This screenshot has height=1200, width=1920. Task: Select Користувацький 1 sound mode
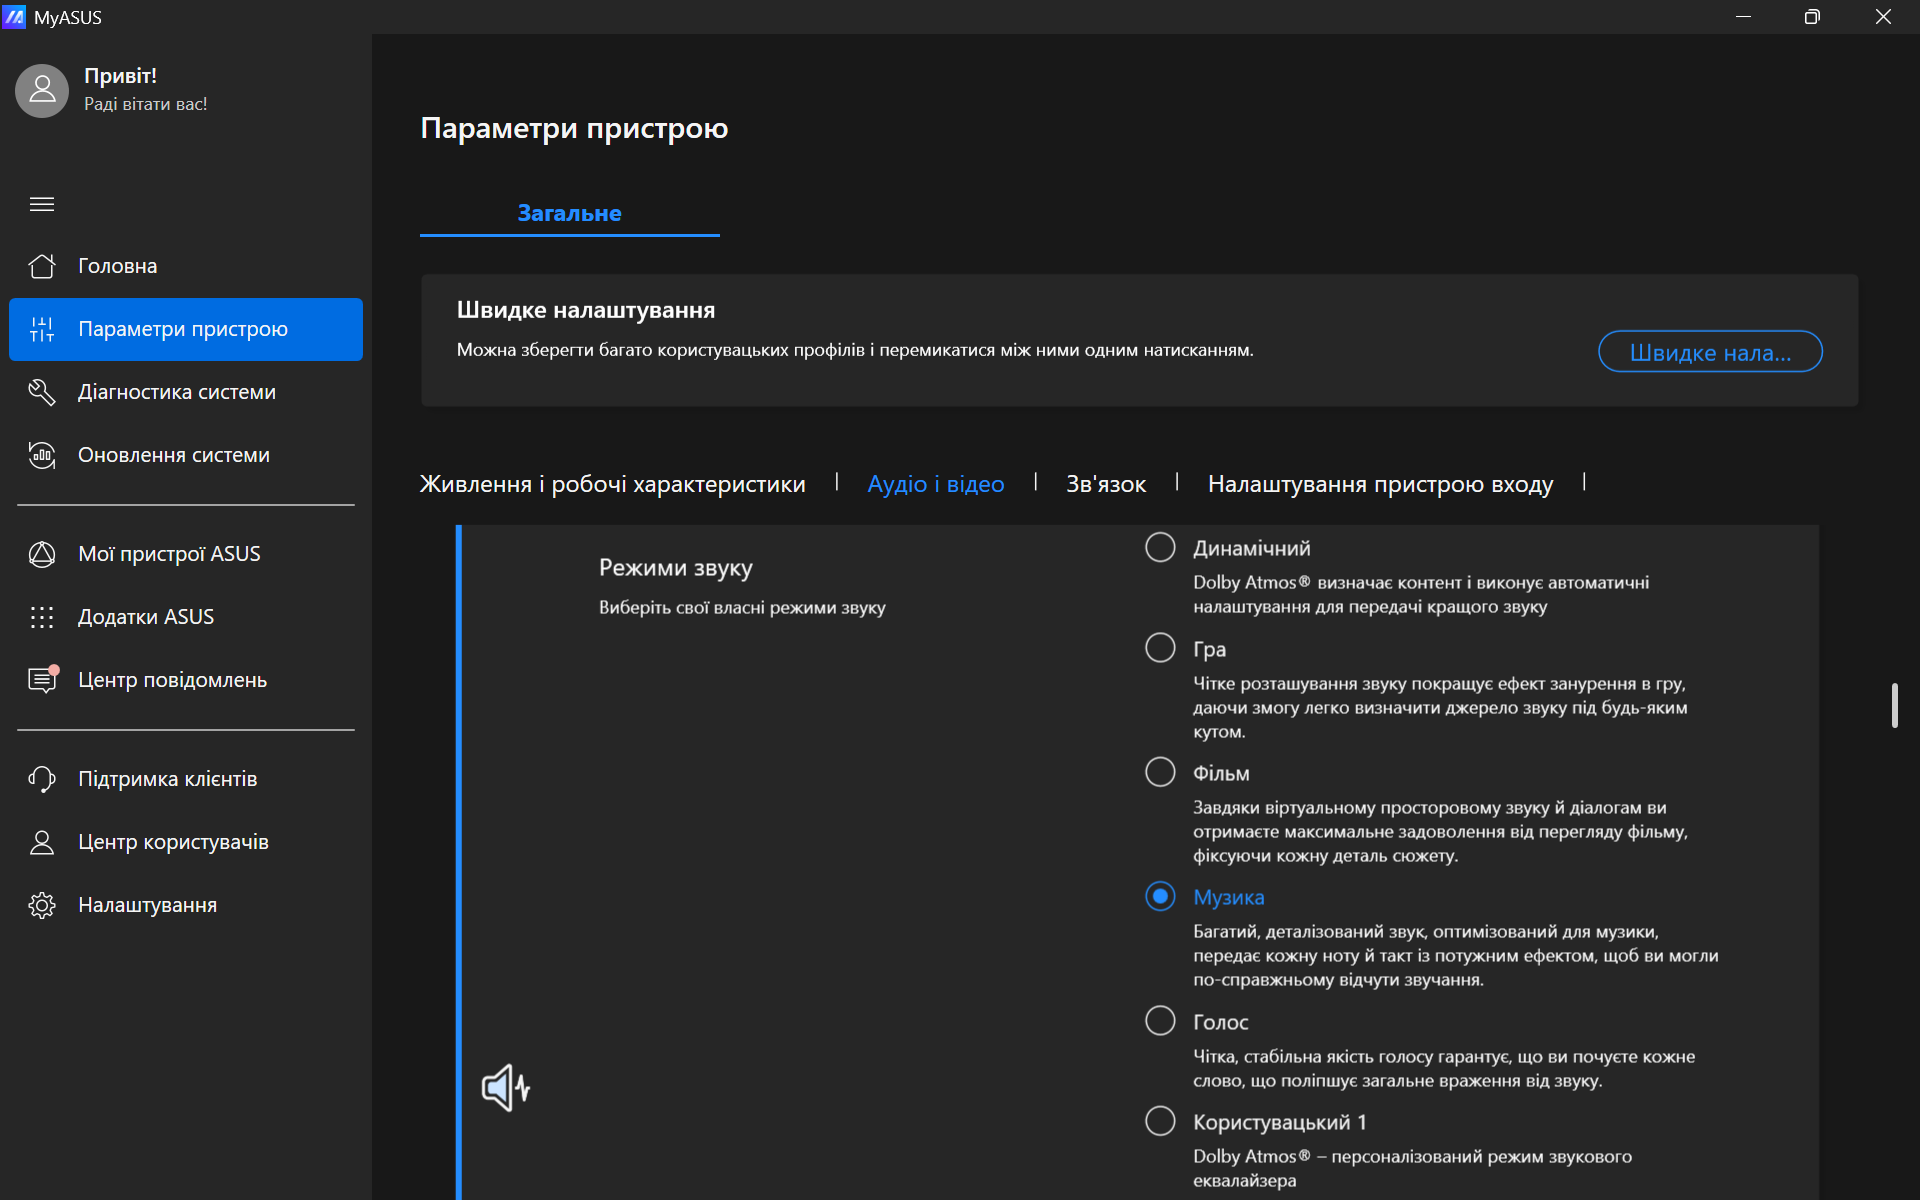tap(1160, 1121)
